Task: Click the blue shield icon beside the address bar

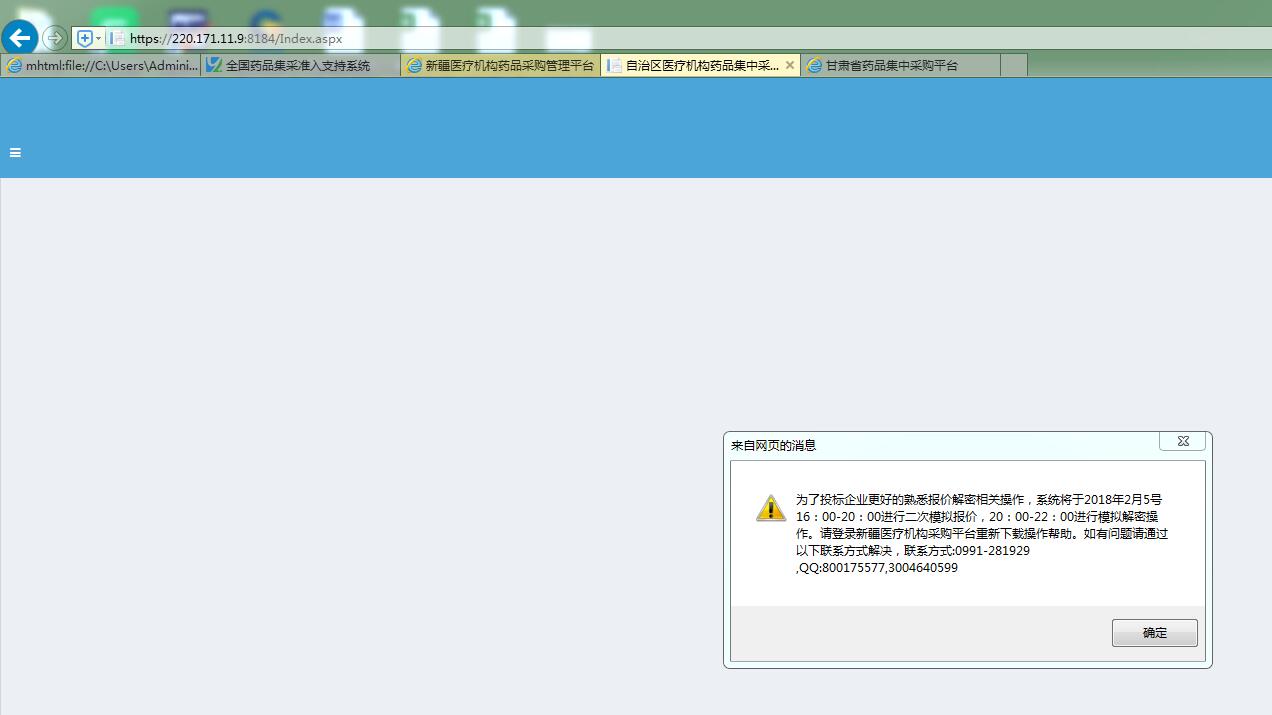Action: pyautogui.click(x=85, y=38)
